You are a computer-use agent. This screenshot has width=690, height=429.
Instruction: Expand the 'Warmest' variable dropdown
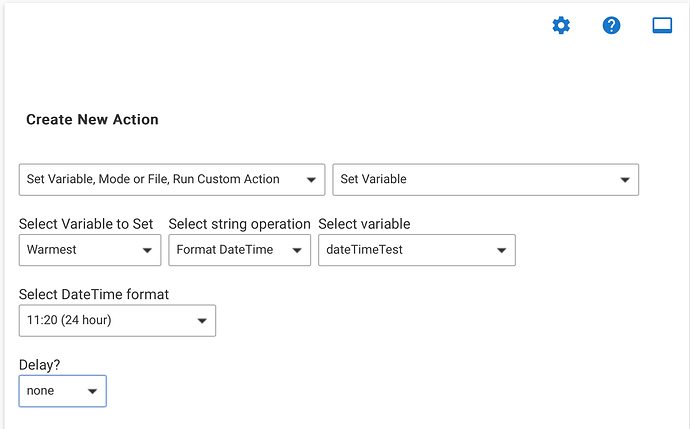coord(90,250)
